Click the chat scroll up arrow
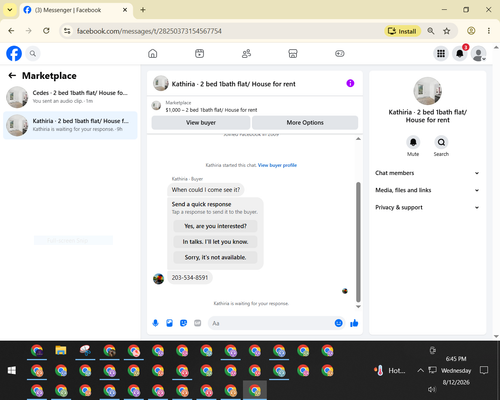 coord(358,139)
